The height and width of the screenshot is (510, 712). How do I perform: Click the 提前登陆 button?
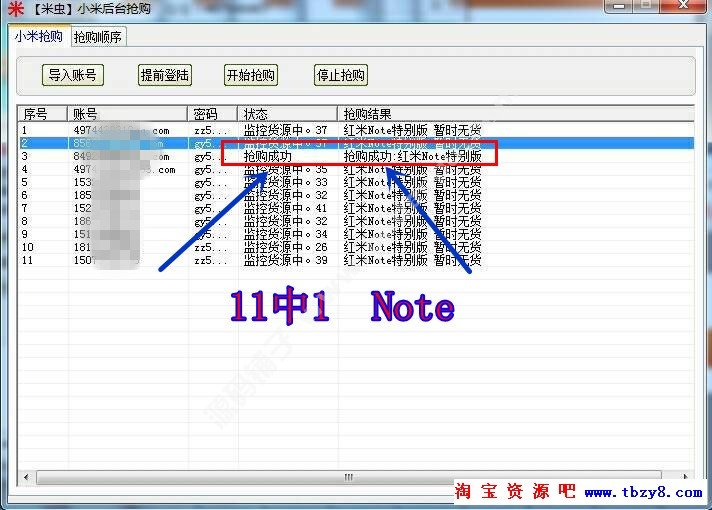click(164, 75)
